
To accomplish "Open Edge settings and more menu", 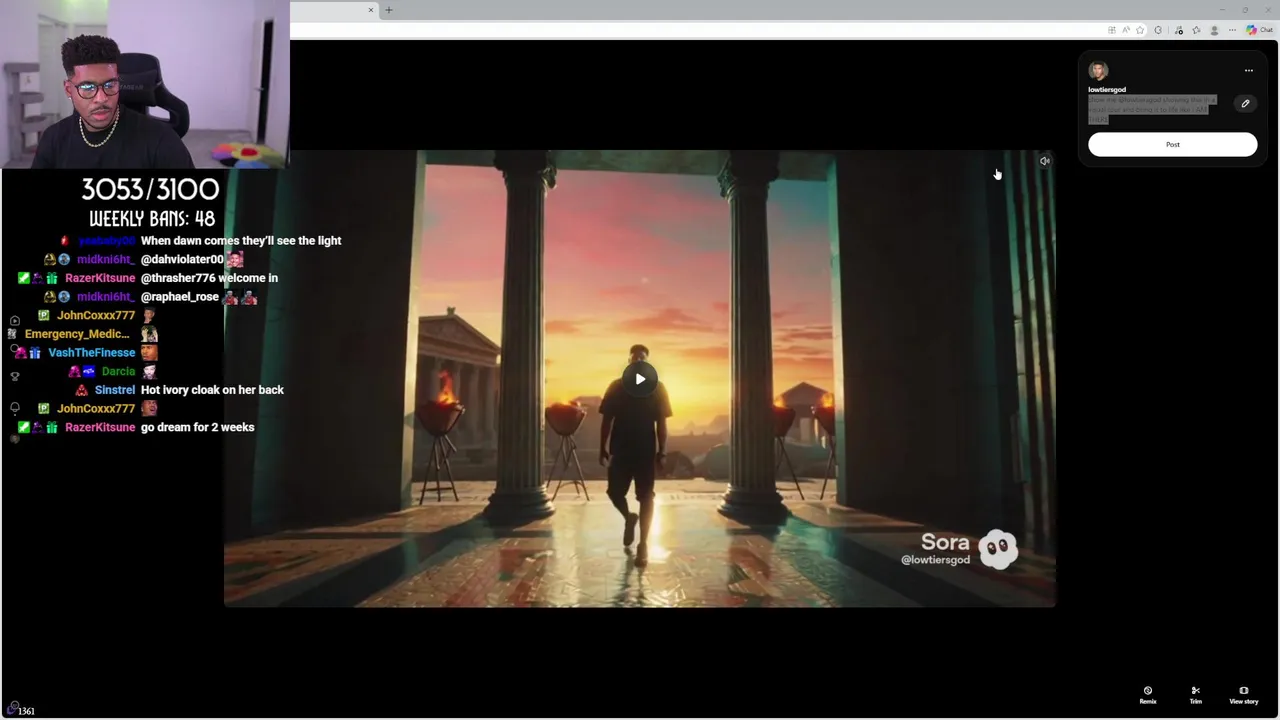I will click(1232, 30).
